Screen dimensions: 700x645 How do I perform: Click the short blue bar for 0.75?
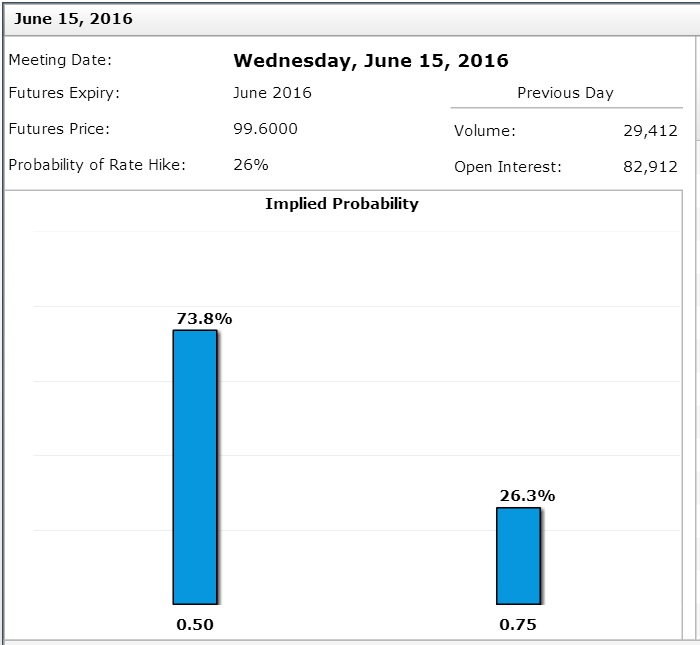(518, 556)
